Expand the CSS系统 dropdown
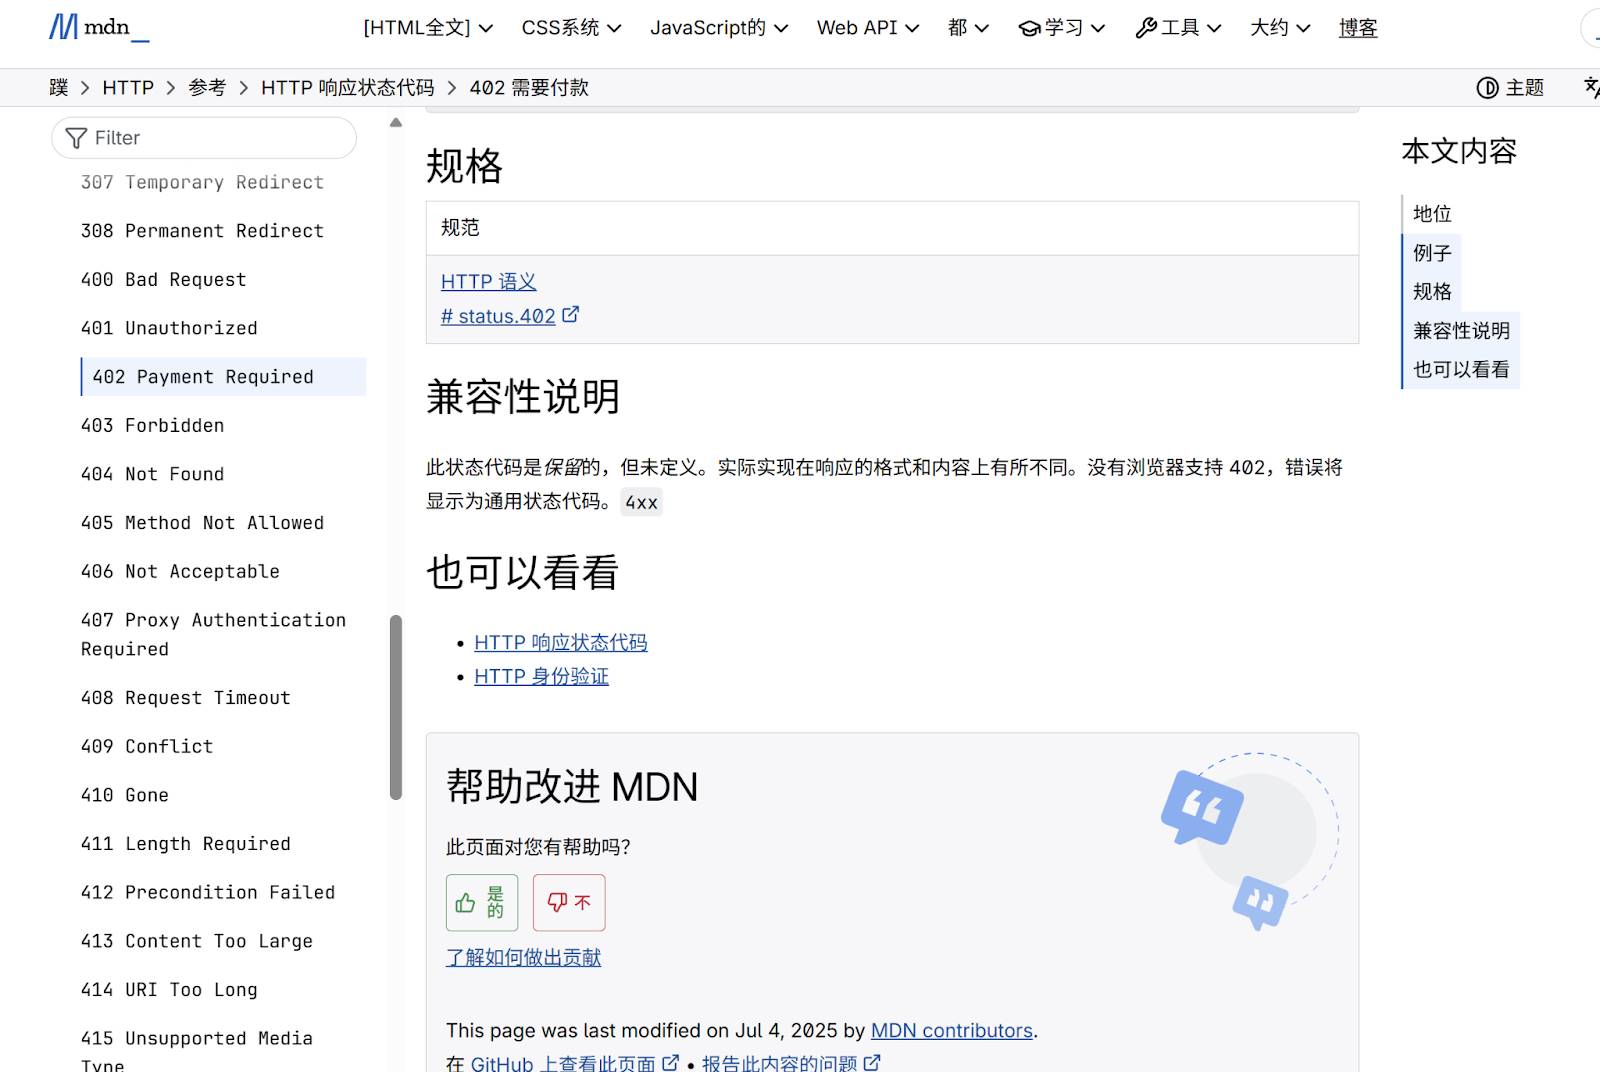 [570, 28]
